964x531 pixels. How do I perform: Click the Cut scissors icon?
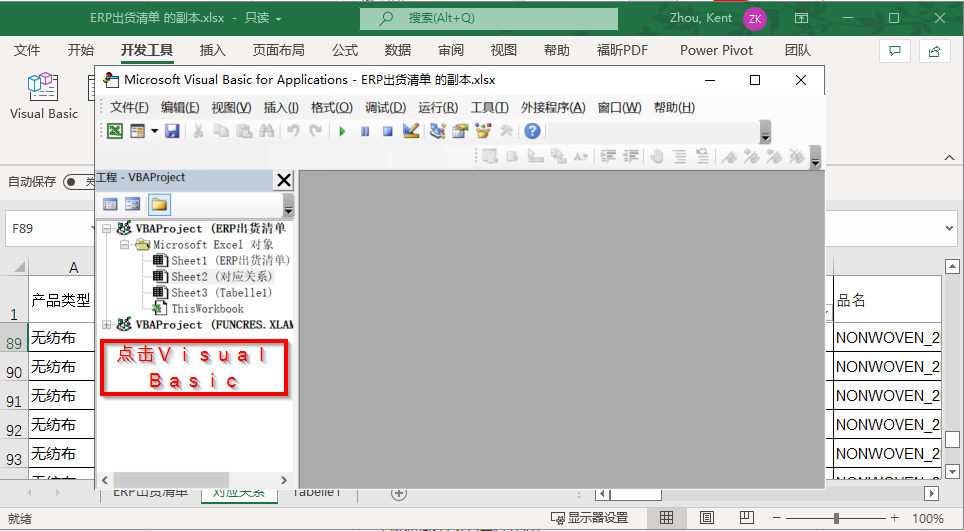198,131
